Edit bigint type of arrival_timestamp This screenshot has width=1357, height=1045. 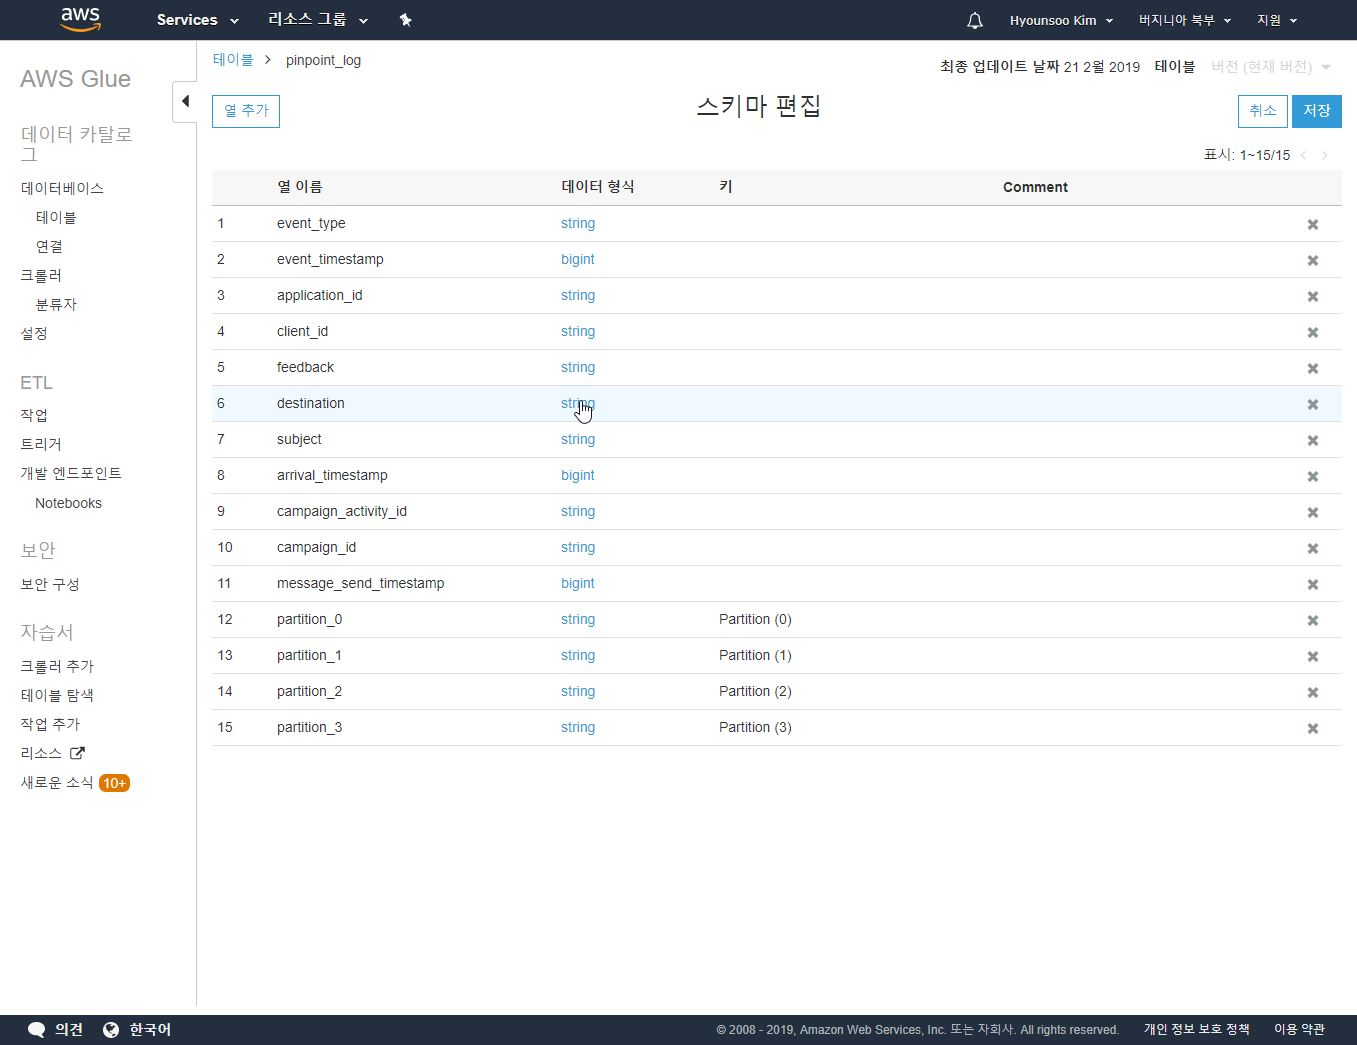tap(578, 475)
